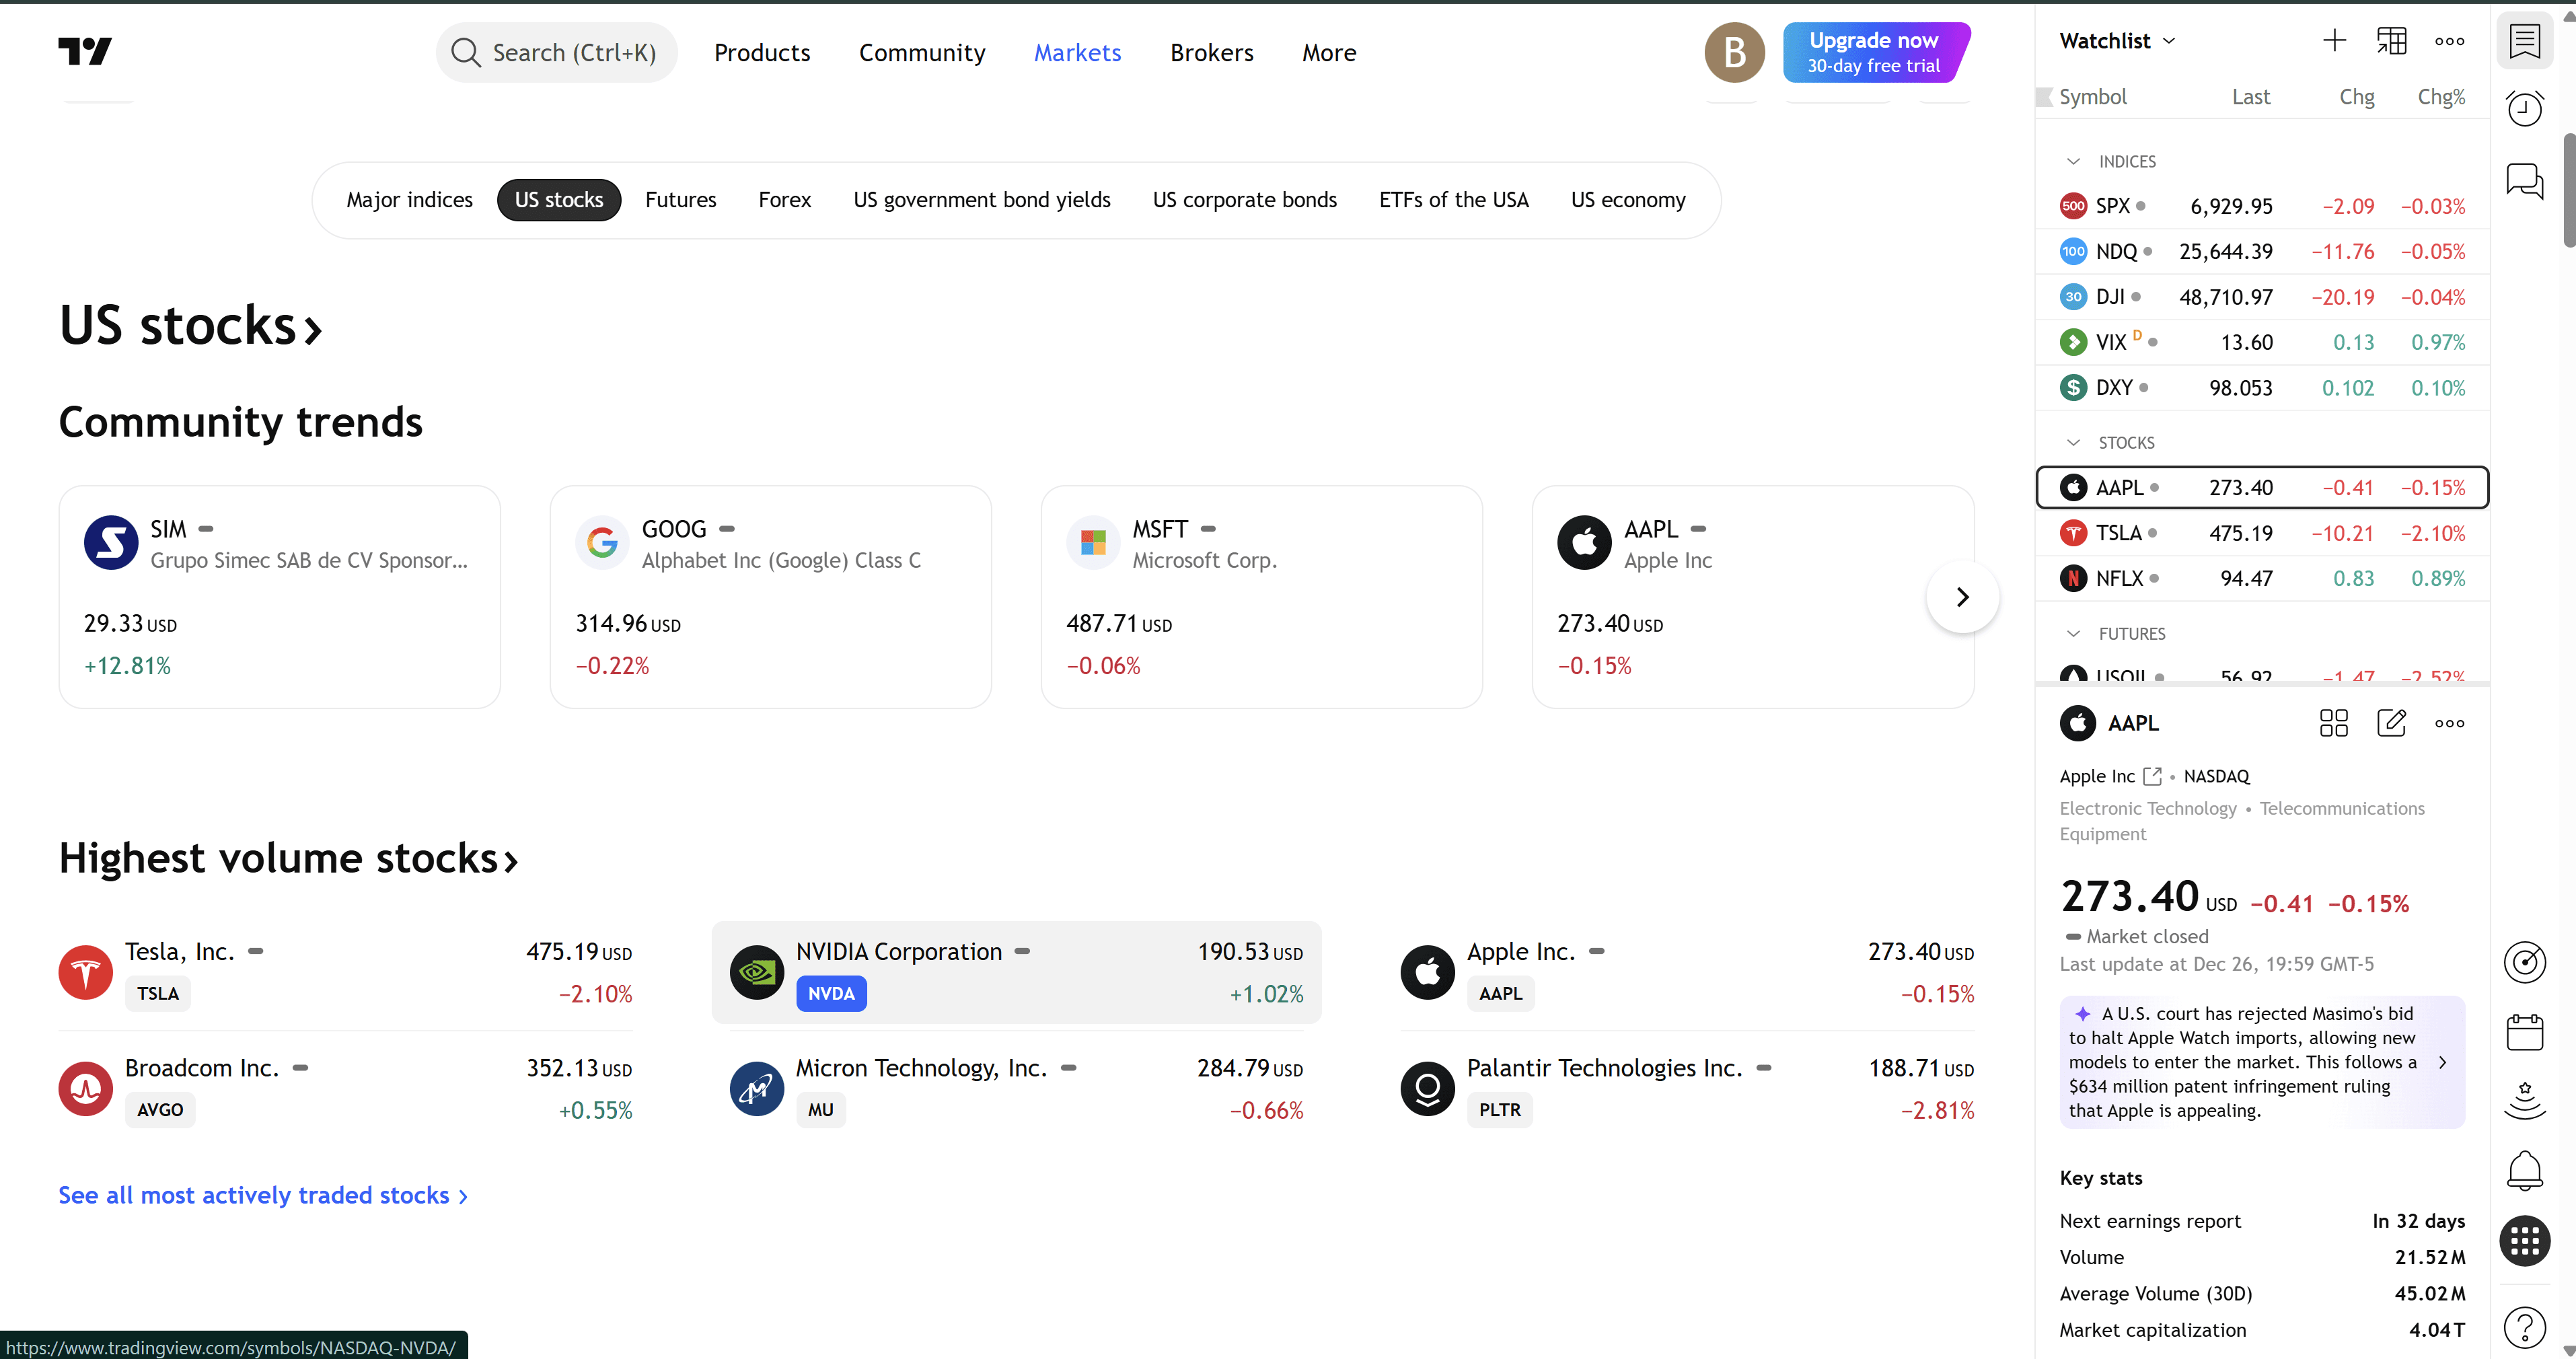Open the Chats icon in right sidebar

tap(2524, 181)
